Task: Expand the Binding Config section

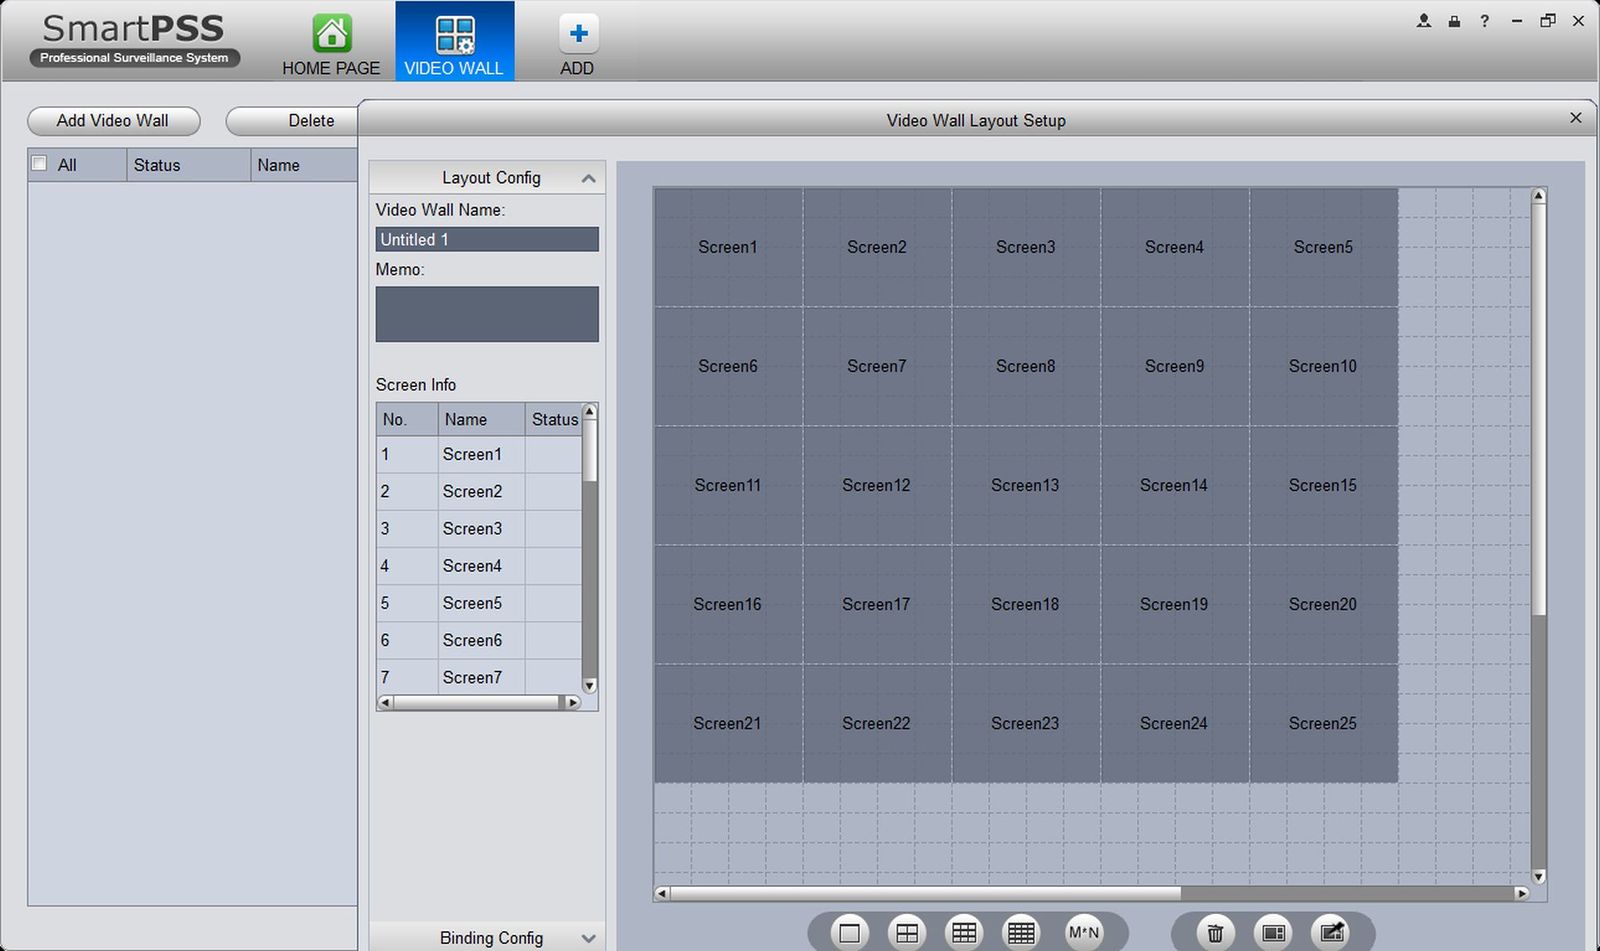Action: [588, 938]
